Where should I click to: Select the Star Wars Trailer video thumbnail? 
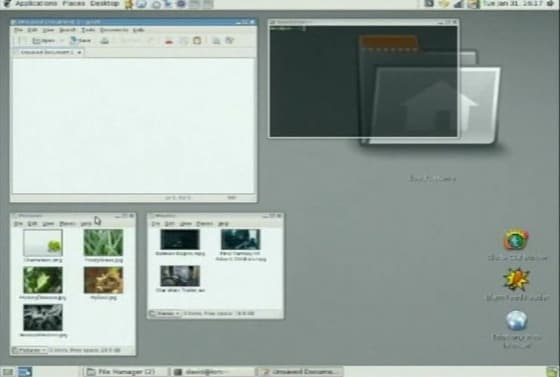pos(180,276)
